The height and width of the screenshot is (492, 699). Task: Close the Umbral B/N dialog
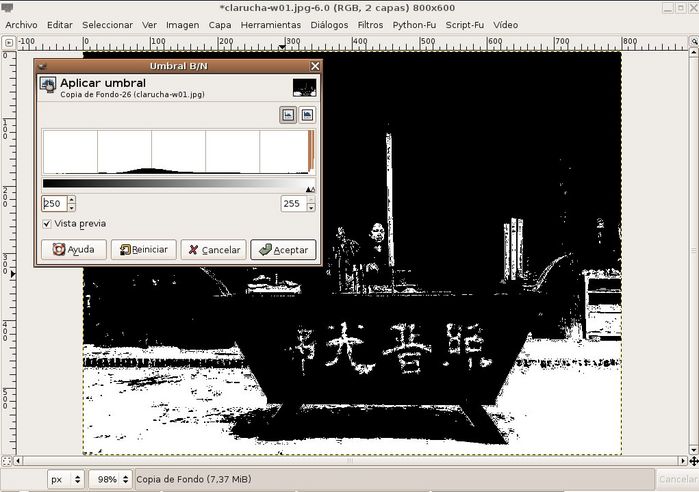[x=315, y=66]
